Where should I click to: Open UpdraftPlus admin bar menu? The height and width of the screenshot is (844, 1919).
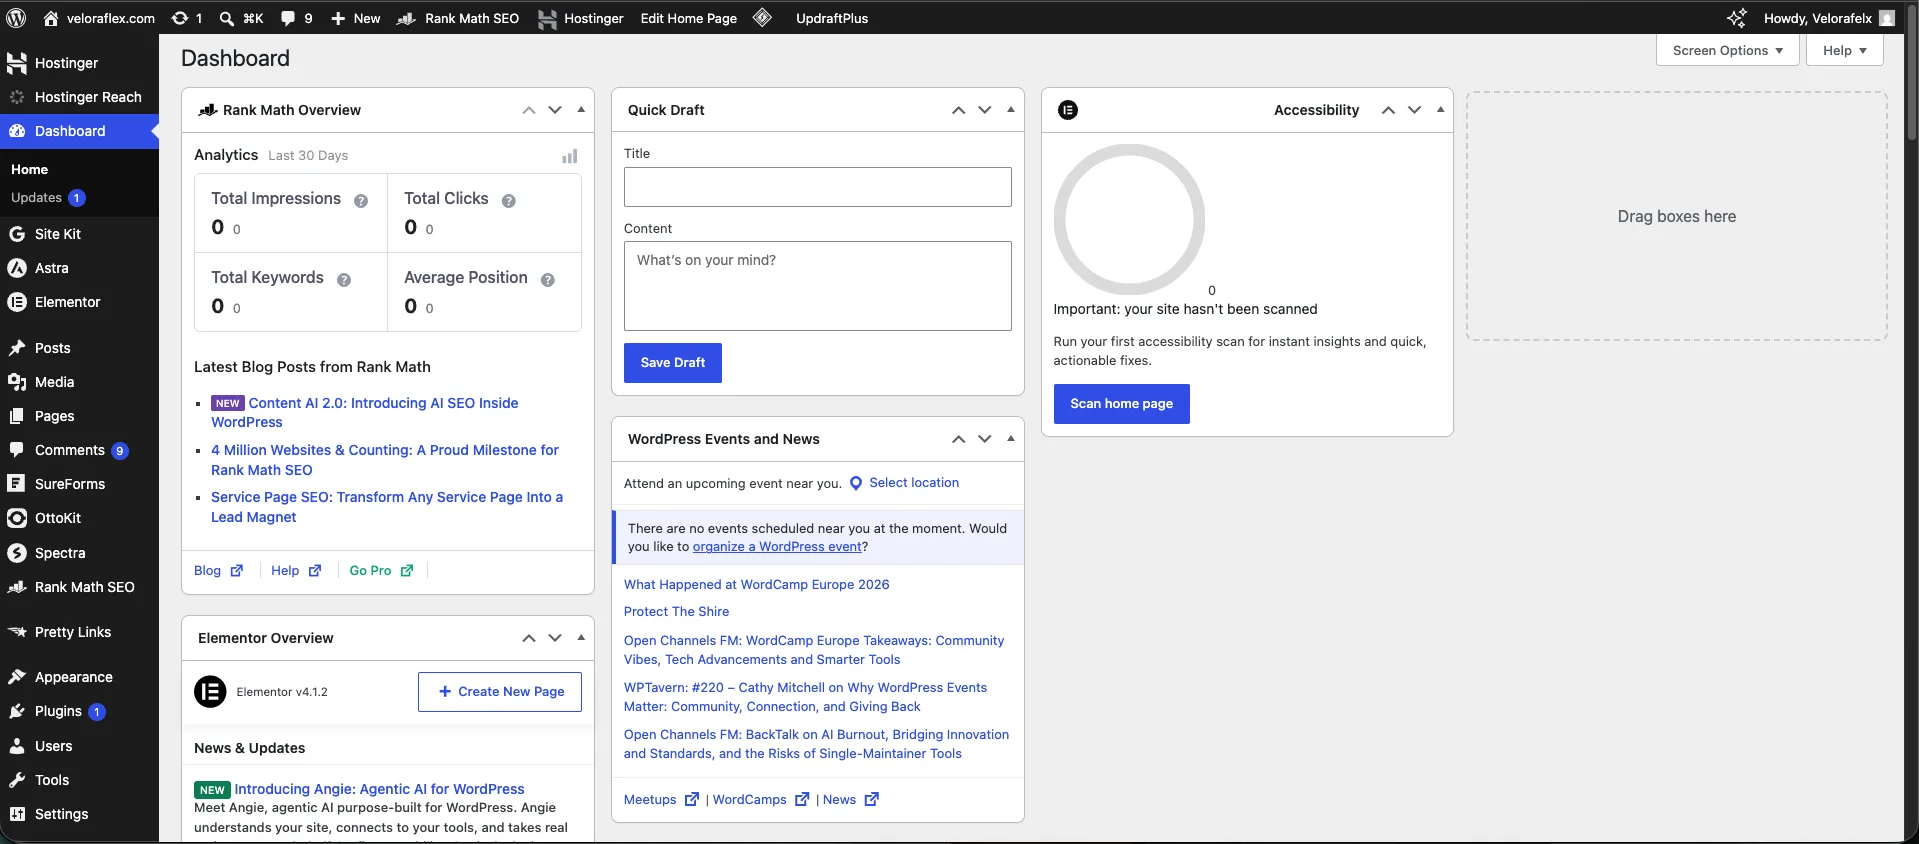(832, 18)
